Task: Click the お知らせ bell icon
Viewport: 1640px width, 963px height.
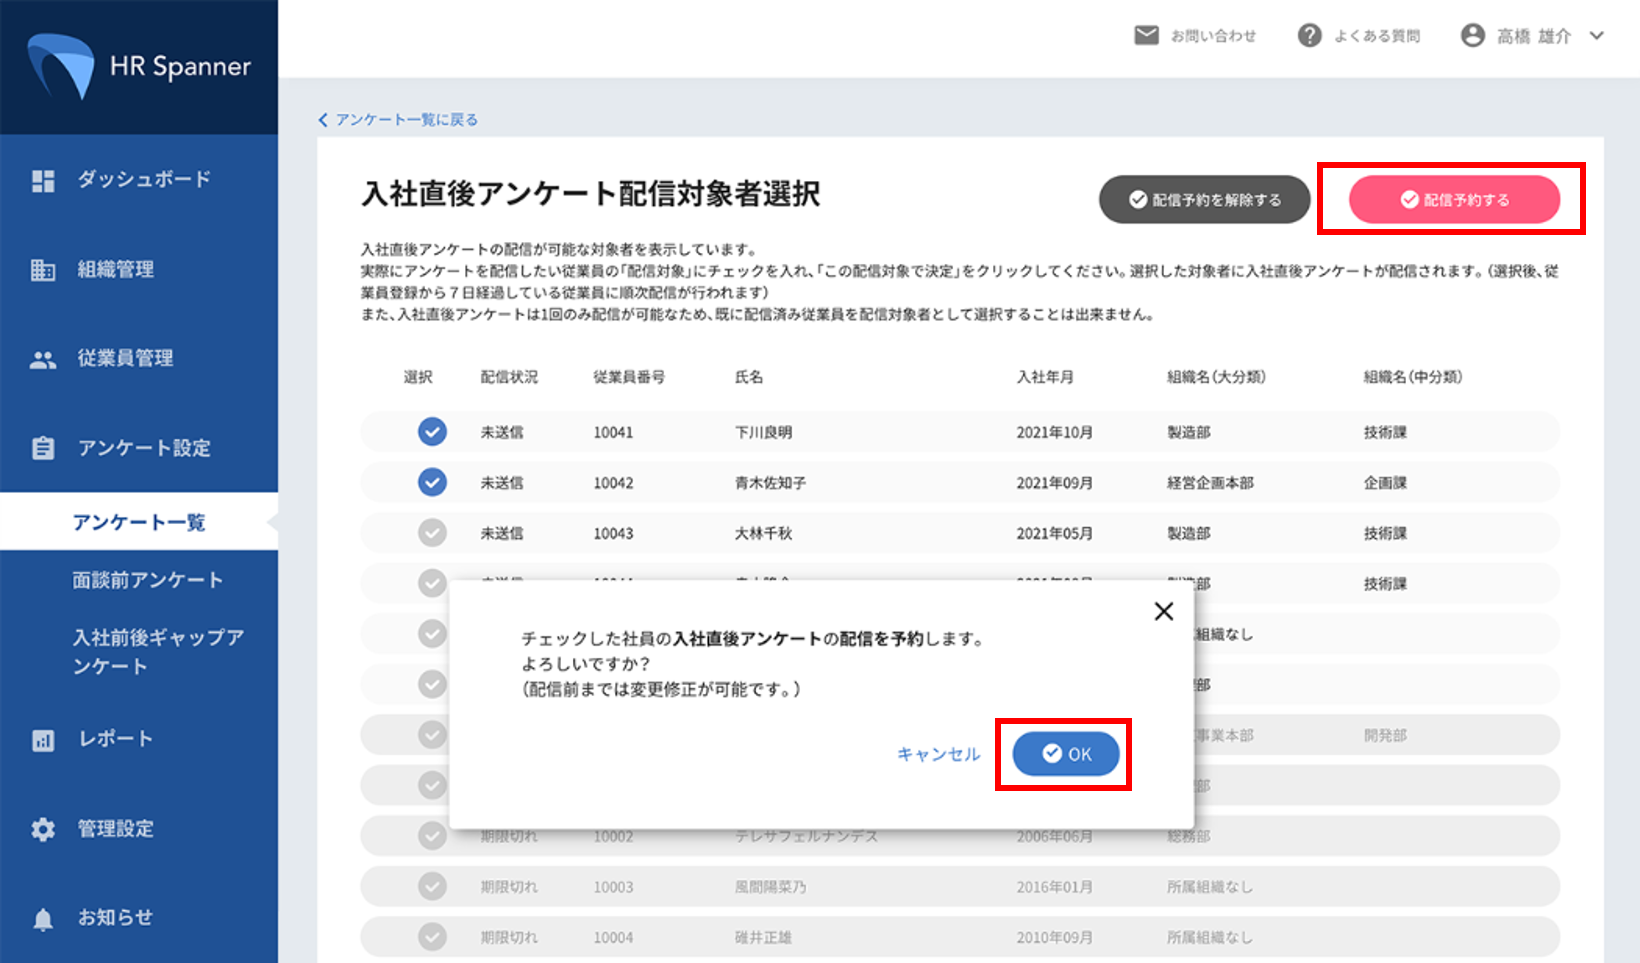Action: 43,919
